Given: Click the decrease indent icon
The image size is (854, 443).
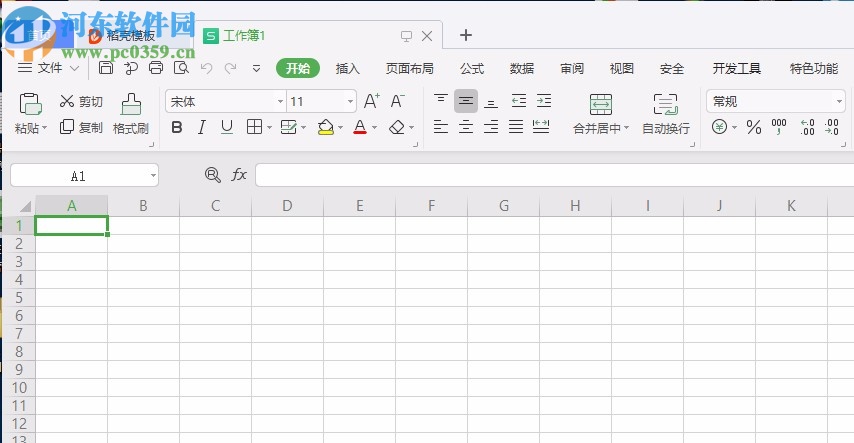Looking at the screenshot, I should click(x=519, y=100).
